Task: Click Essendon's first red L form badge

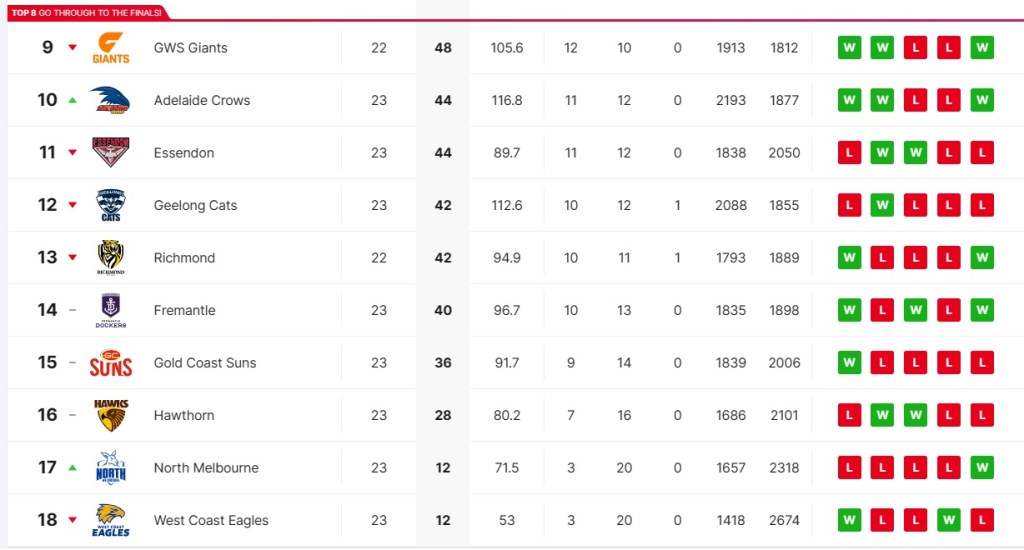Action: coord(849,153)
